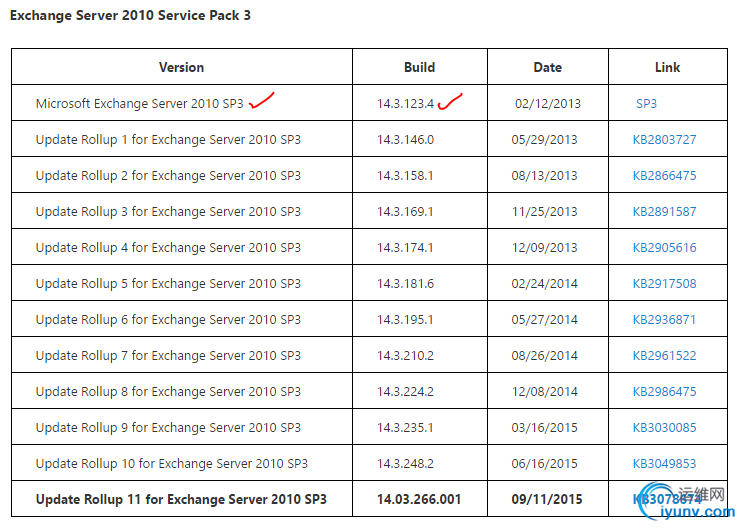The width and height of the screenshot is (741, 528).
Task: Click build number 14.3.195.1
Action: pyautogui.click(x=405, y=320)
